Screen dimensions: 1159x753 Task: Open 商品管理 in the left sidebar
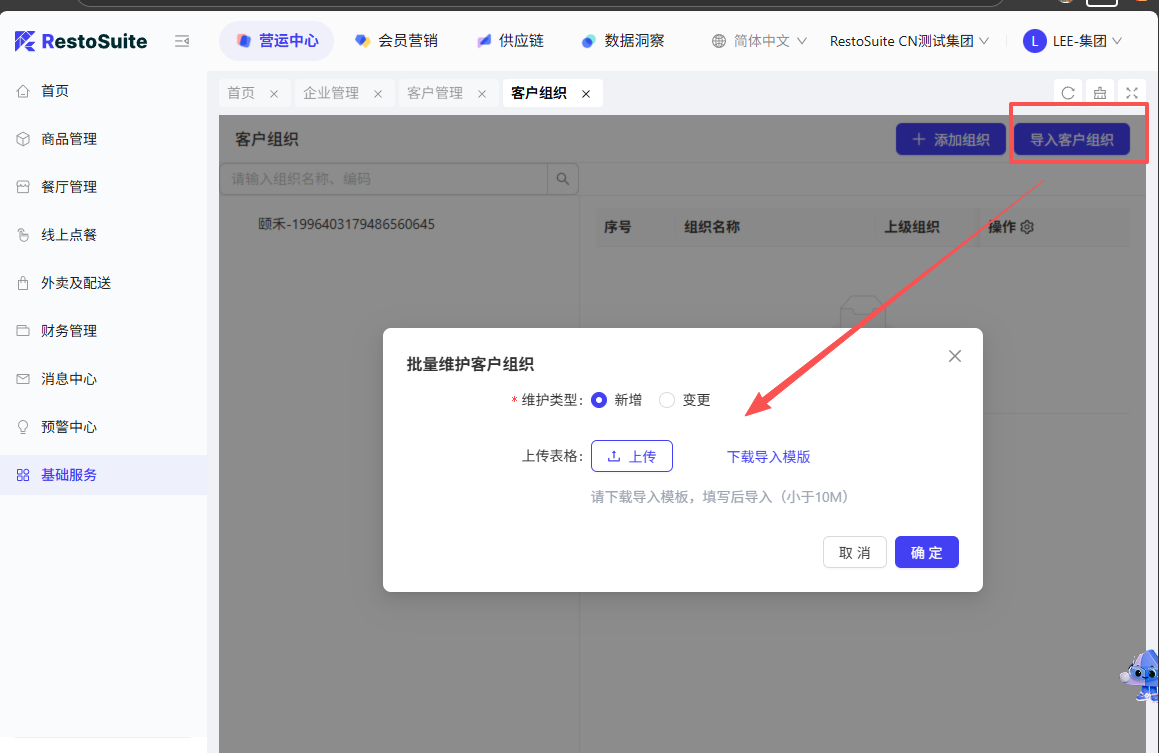click(69, 139)
